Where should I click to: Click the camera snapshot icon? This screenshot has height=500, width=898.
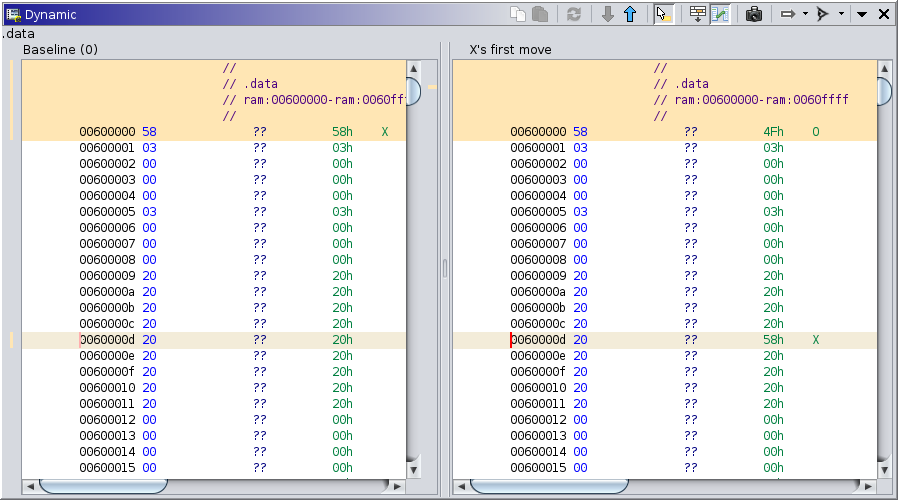click(754, 14)
